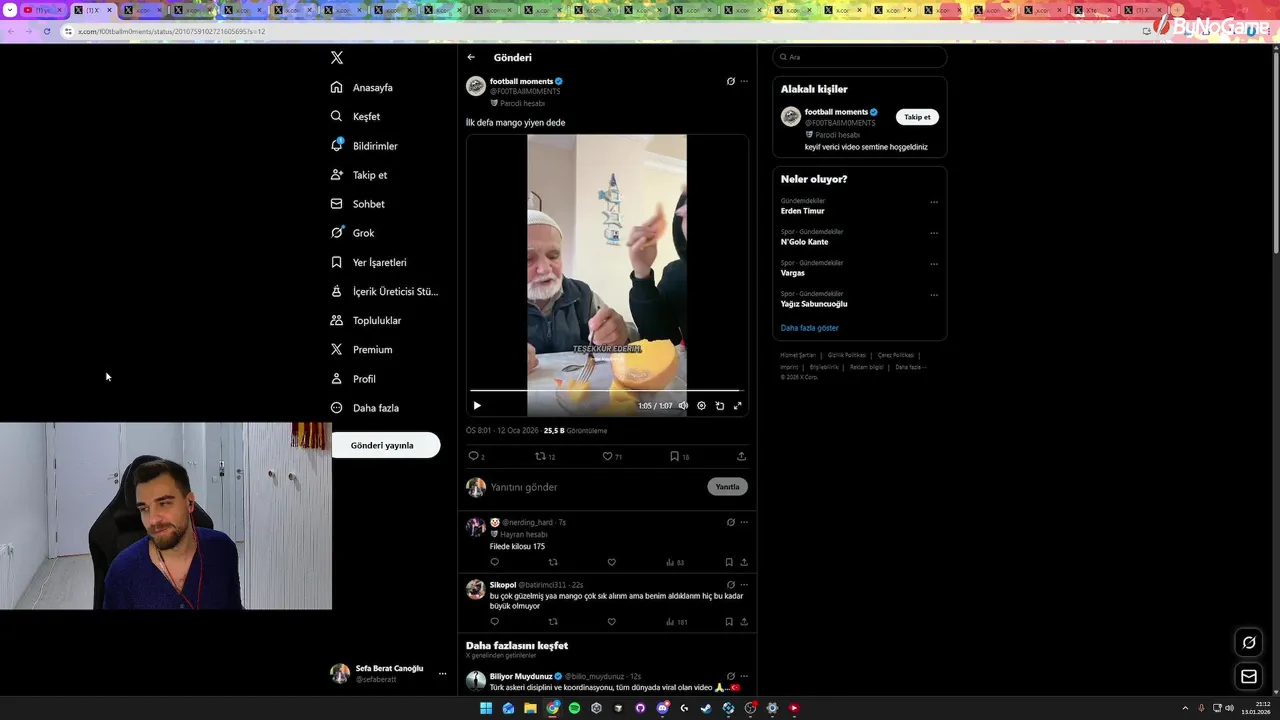Reply to the main post
Viewport: 1280px width, 720px height.
476,456
